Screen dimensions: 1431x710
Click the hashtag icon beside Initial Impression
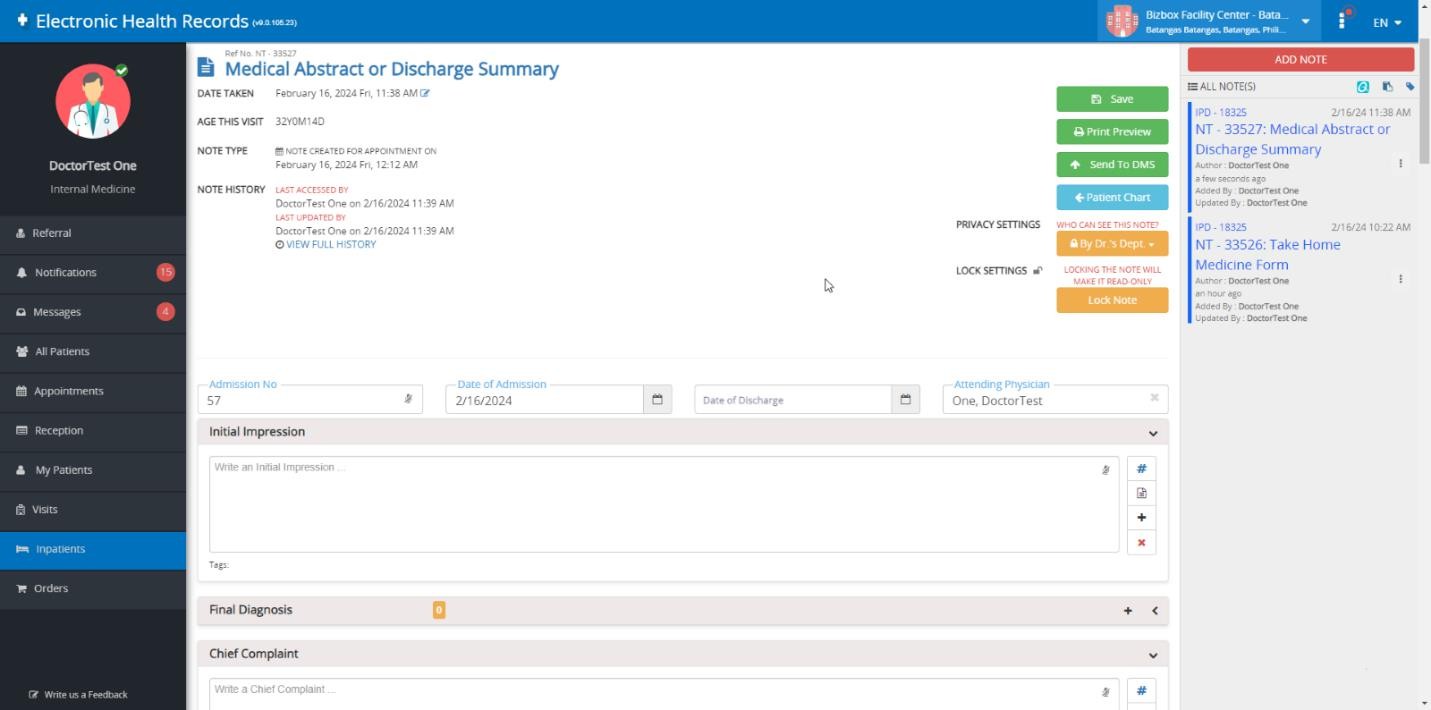1141,469
